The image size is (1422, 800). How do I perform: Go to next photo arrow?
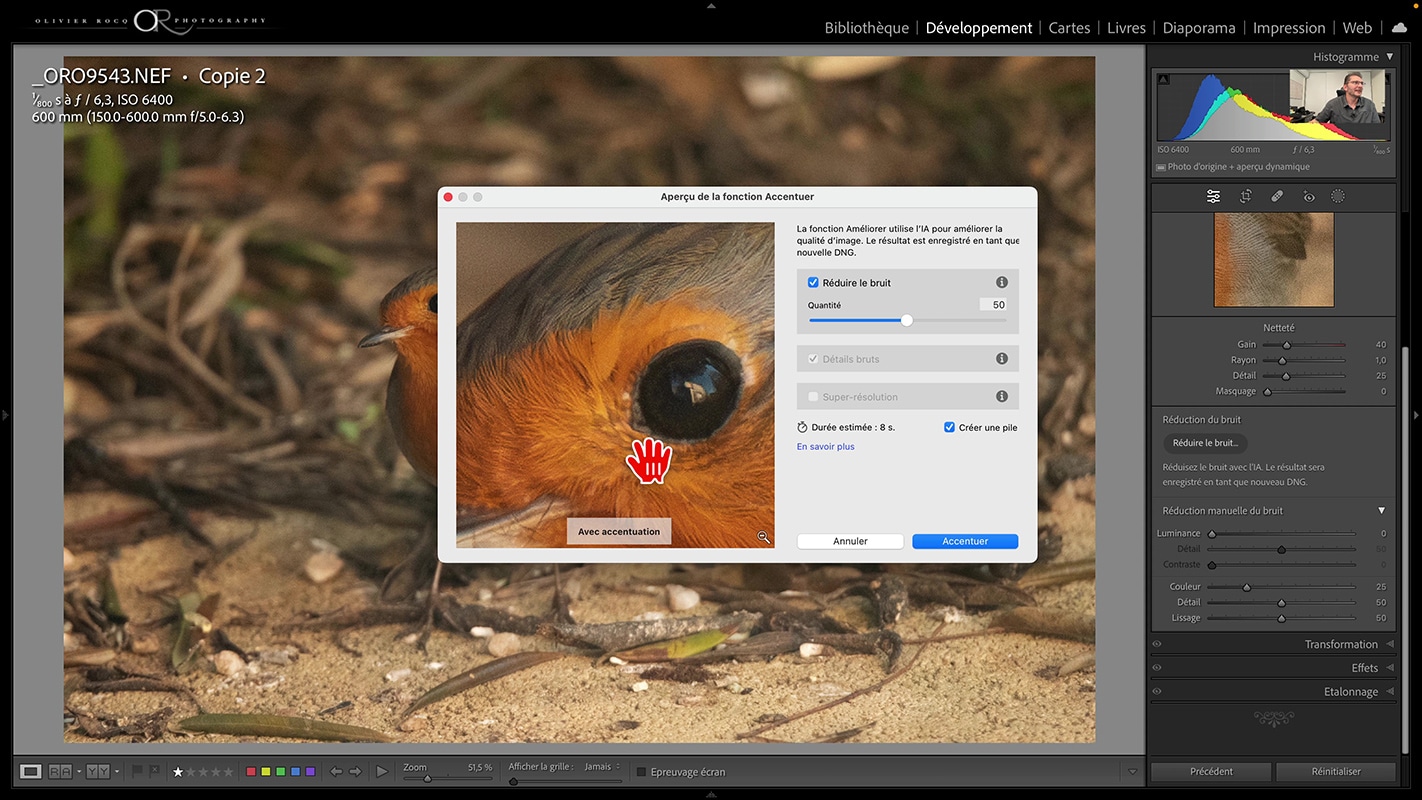coord(355,772)
